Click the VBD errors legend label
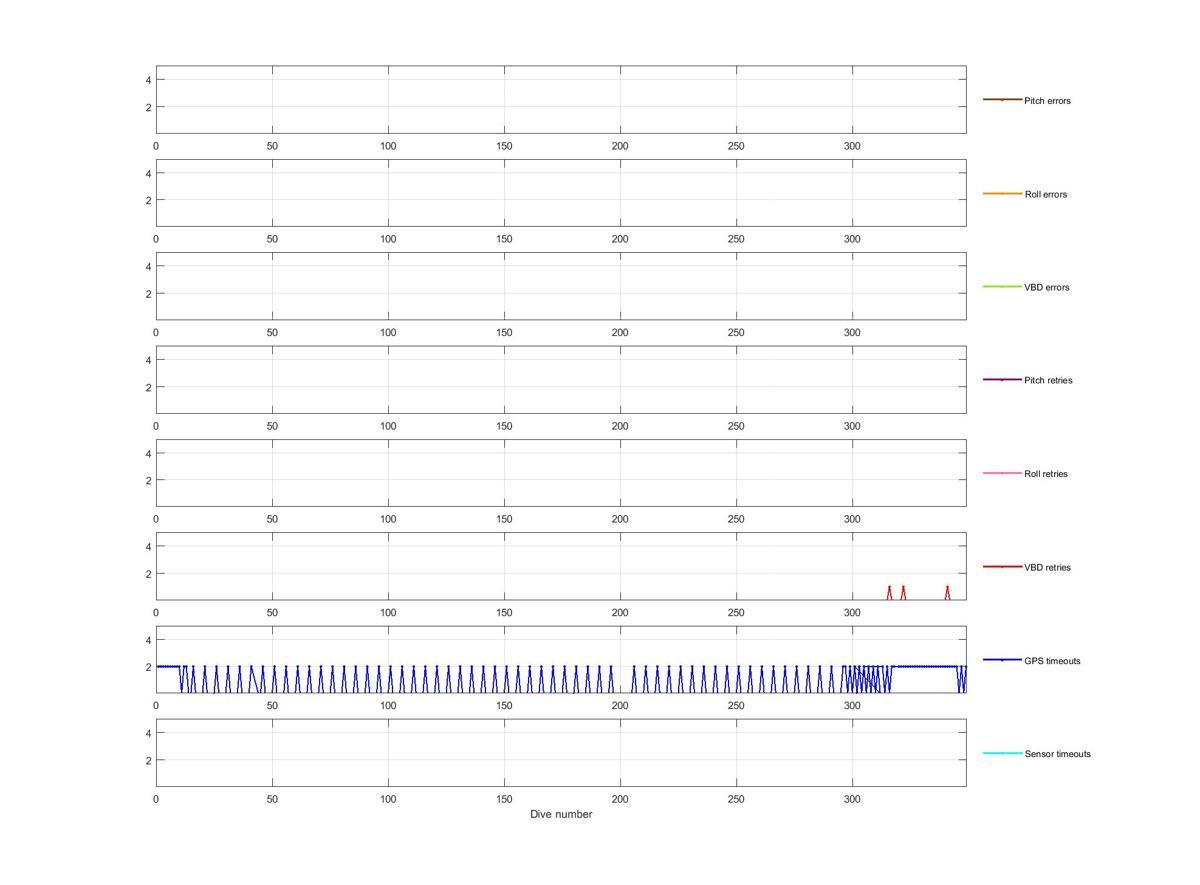 (1046, 287)
